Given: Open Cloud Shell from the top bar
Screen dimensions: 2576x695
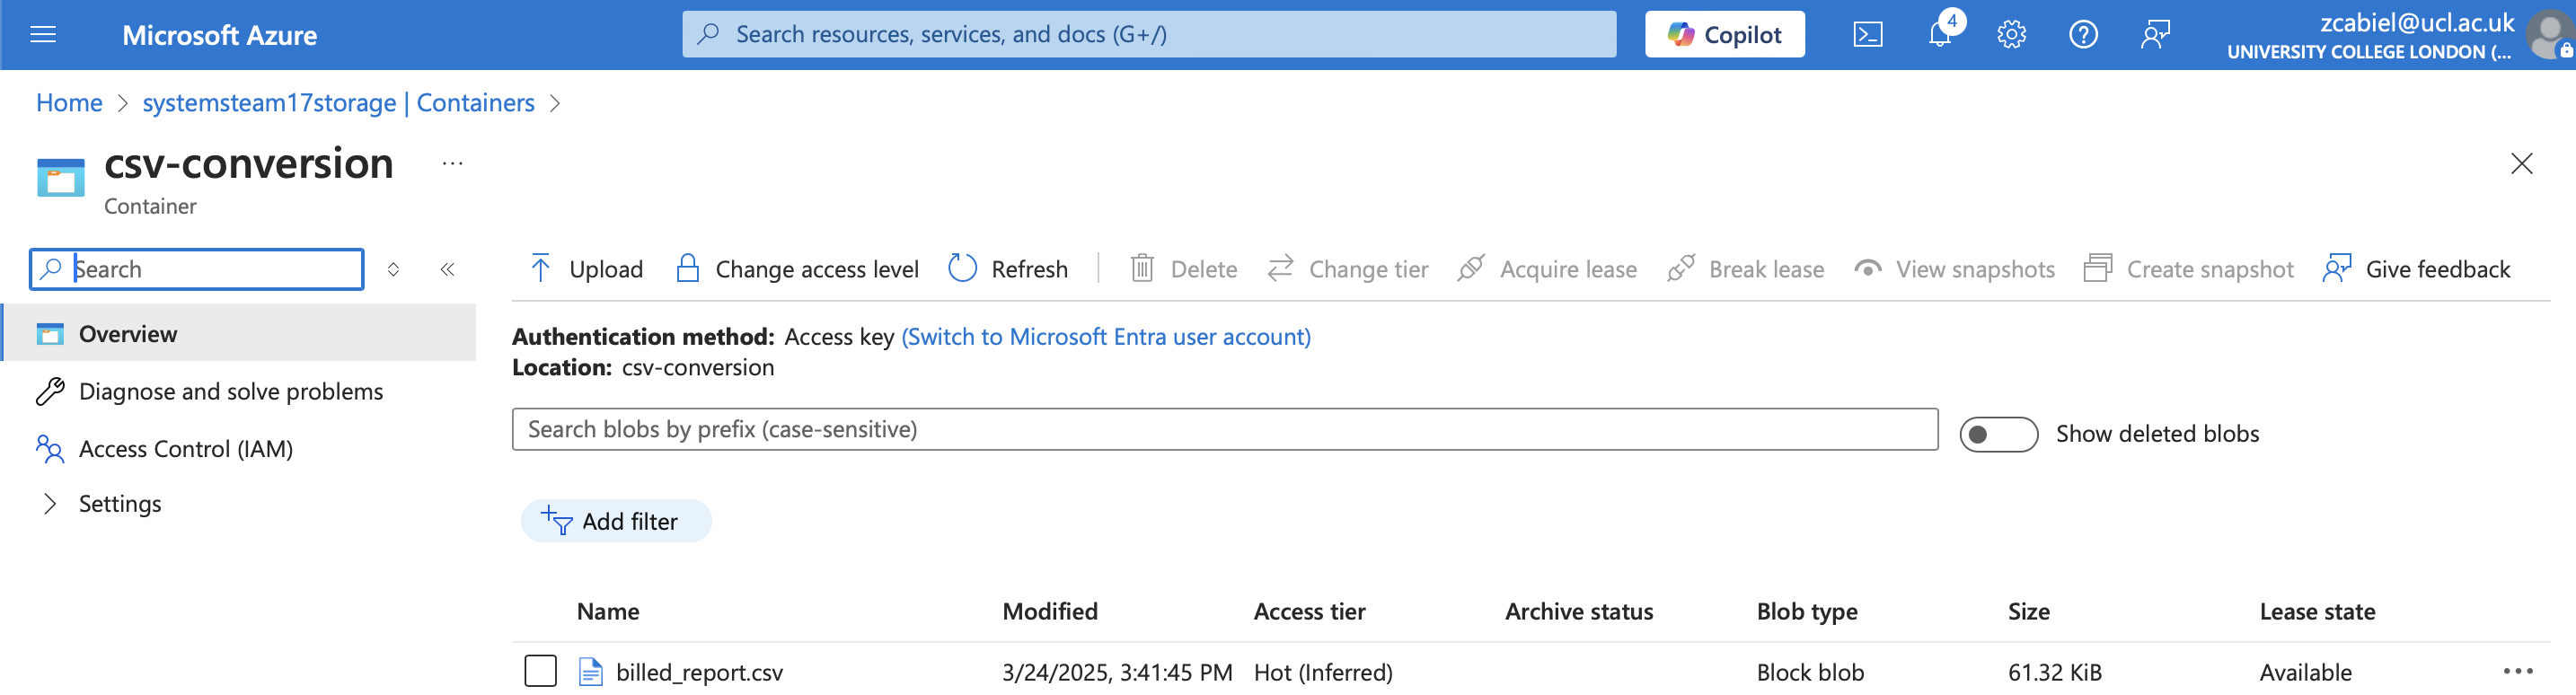Looking at the screenshot, I should [x=1867, y=35].
